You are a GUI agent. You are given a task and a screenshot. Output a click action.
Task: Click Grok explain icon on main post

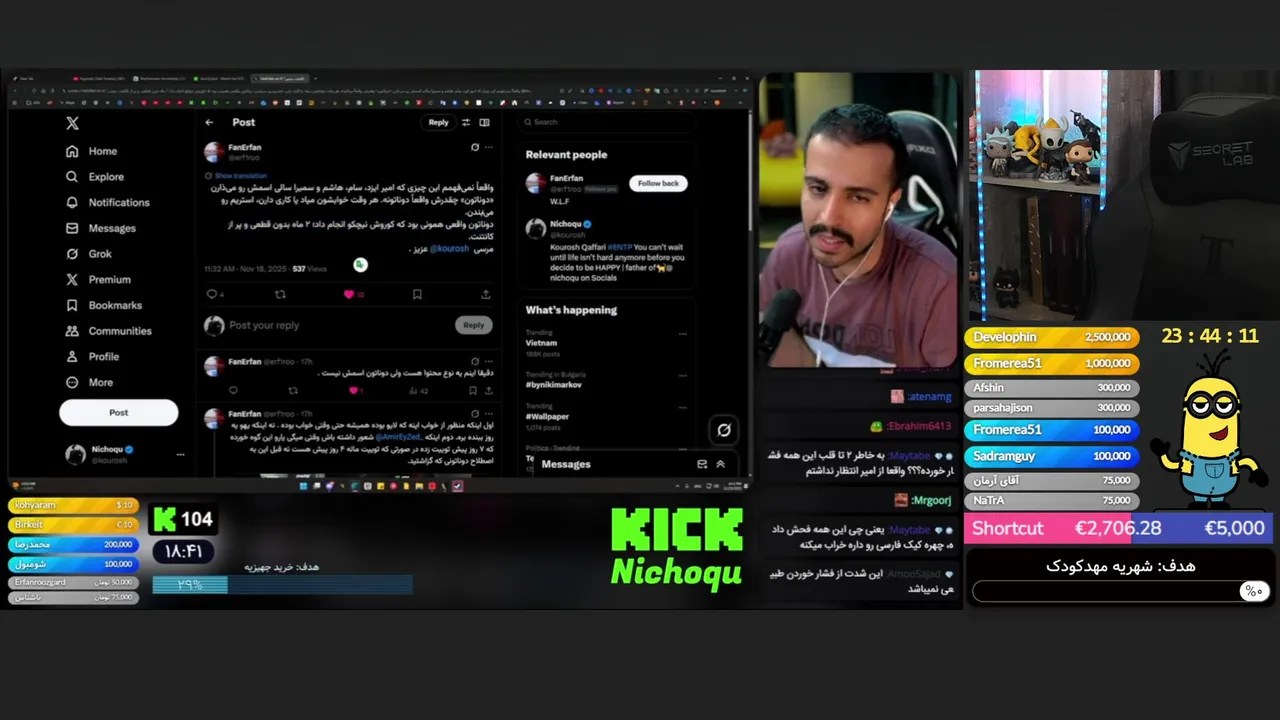point(475,147)
